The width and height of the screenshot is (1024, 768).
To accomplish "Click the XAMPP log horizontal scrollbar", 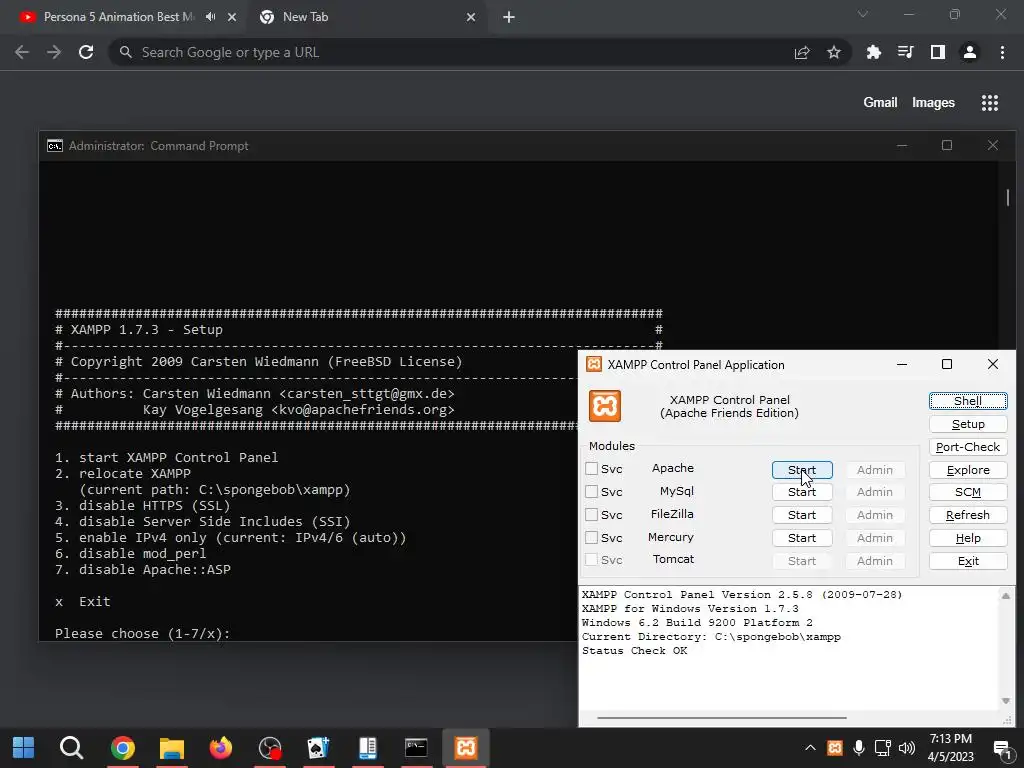I will (x=722, y=718).
